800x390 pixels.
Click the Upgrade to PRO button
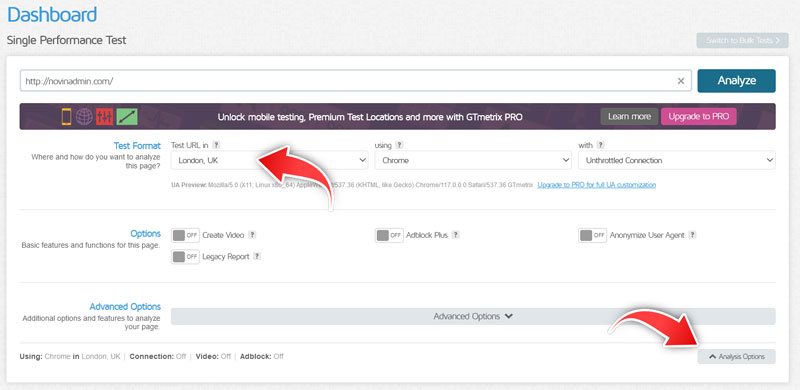click(698, 116)
